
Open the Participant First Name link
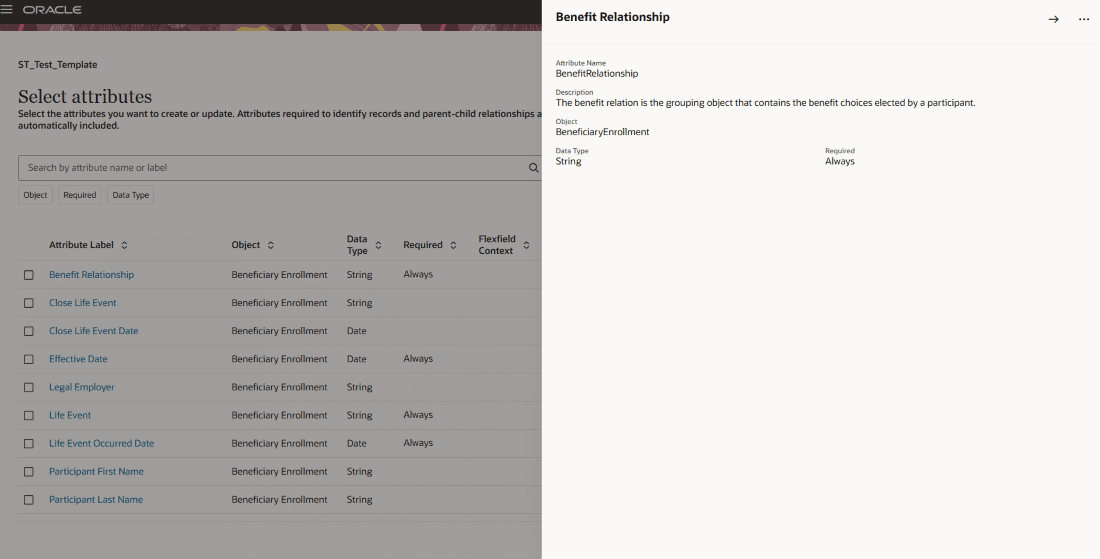96,471
